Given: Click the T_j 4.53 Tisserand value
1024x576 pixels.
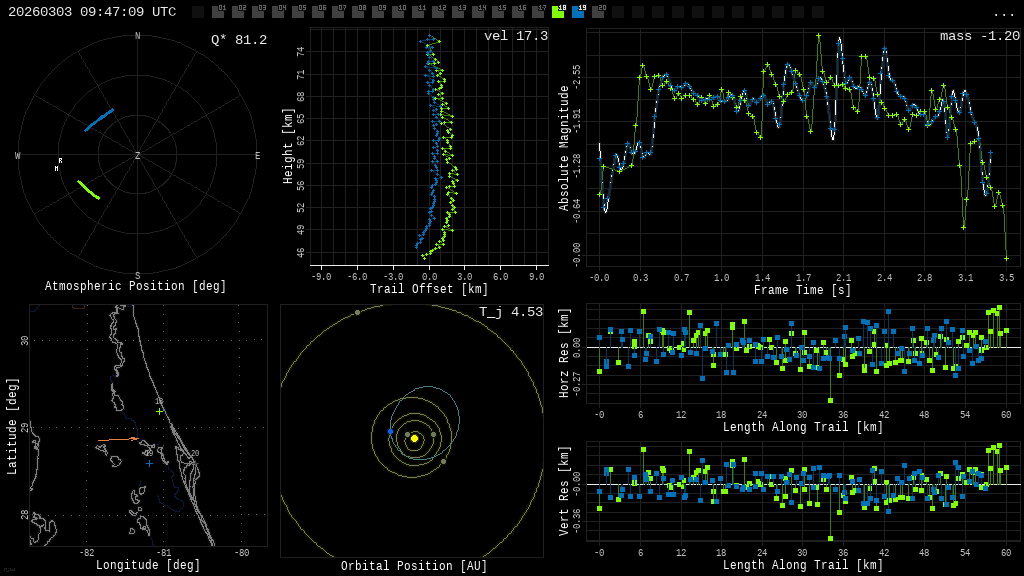Looking at the screenshot, I should (x=510, y=312).
